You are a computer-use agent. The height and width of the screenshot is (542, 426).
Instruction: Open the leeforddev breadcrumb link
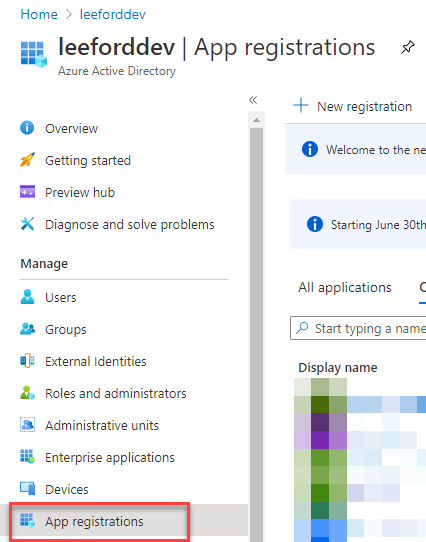tap(113, 15)
